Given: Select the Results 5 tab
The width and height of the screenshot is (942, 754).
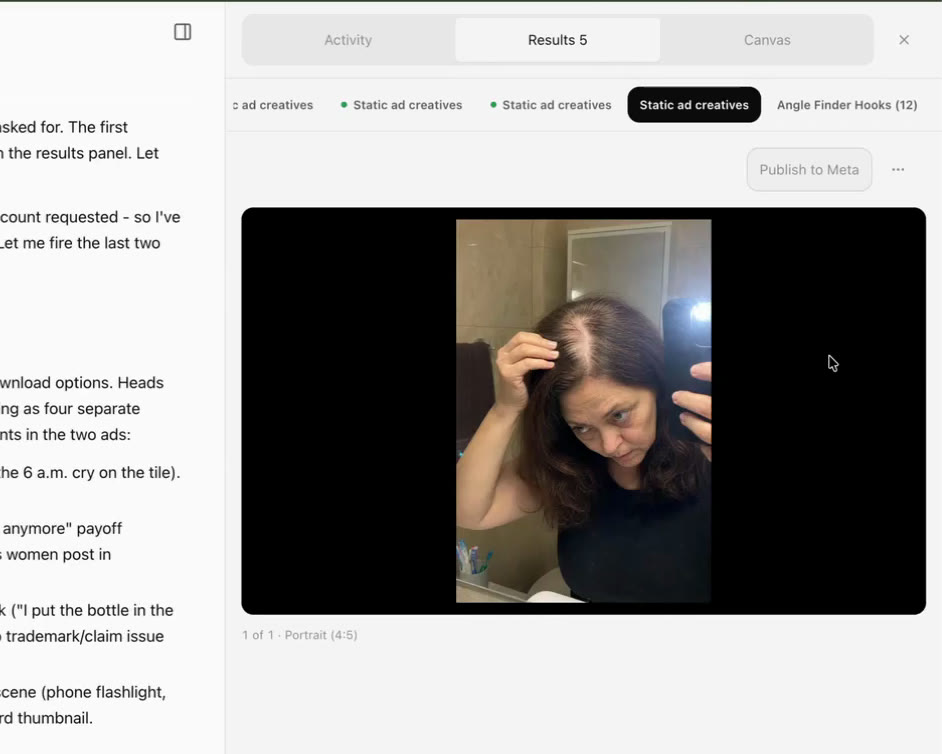Looking at the screenshot, I should (x=558, y=40).
